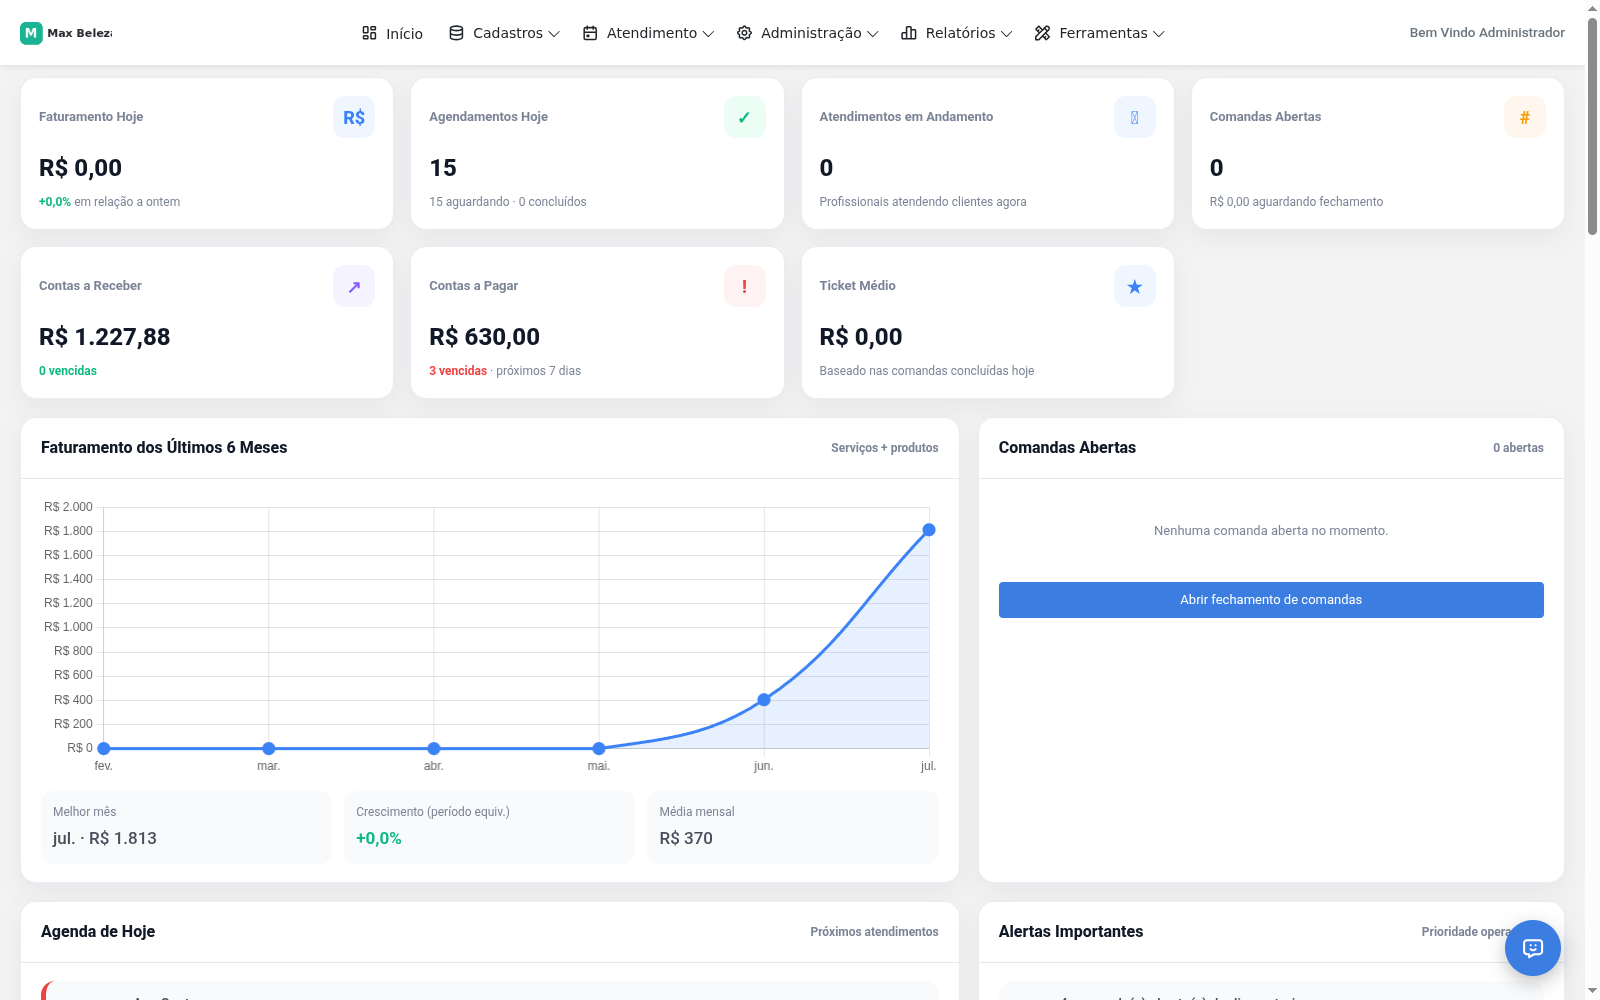Screen dimensions: 1600x1000
Task: Open the Ferramentas menu
Action: [x=1099, y=33]
